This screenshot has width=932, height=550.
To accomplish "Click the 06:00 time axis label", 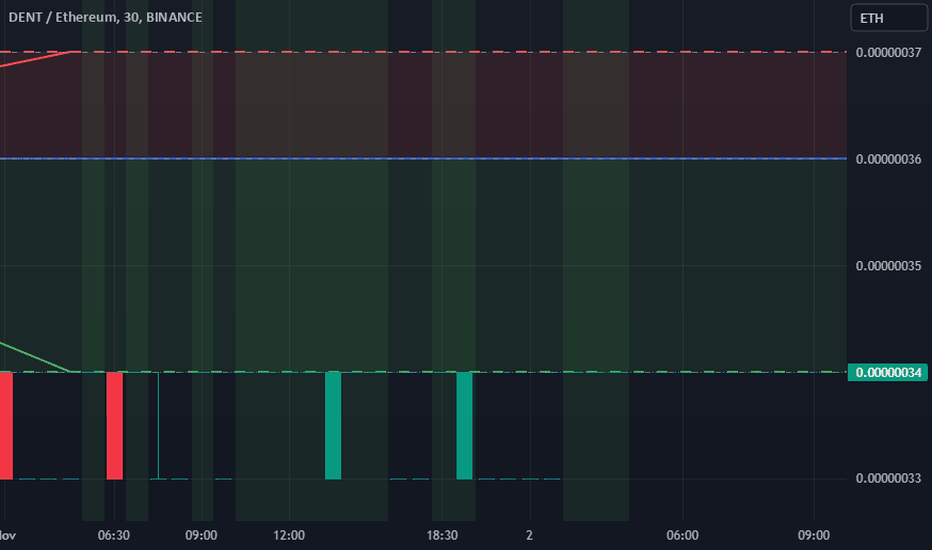I will [682, 535].
